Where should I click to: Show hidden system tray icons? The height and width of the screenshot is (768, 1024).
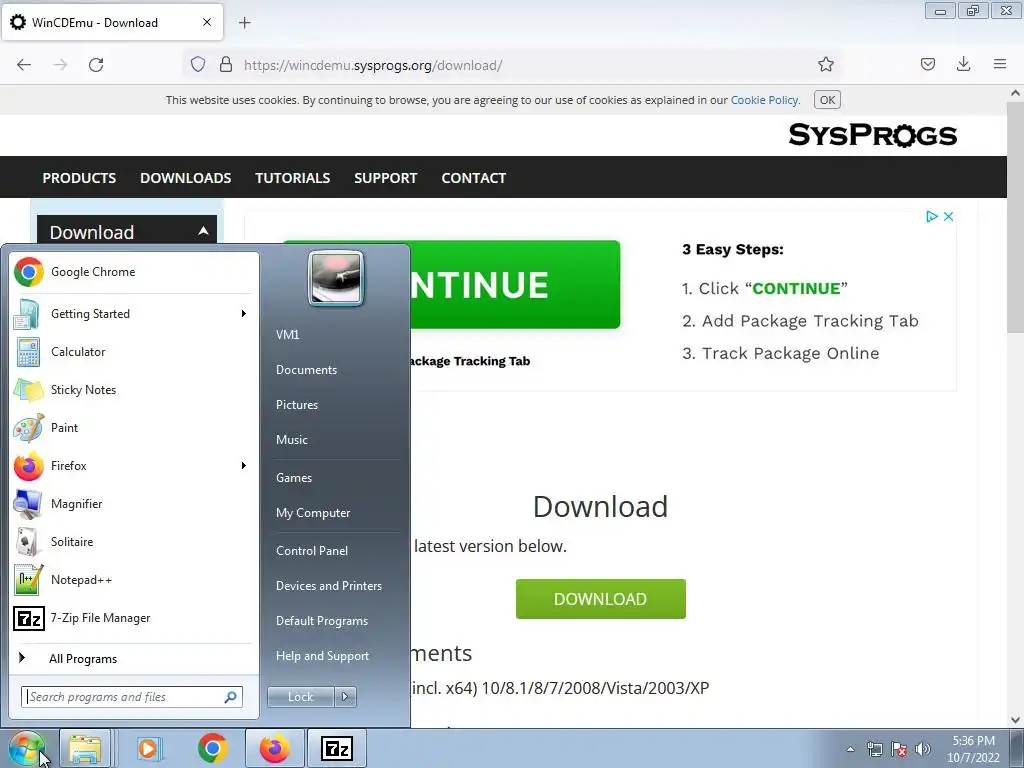pyautogui.click(x=850, y=749)
